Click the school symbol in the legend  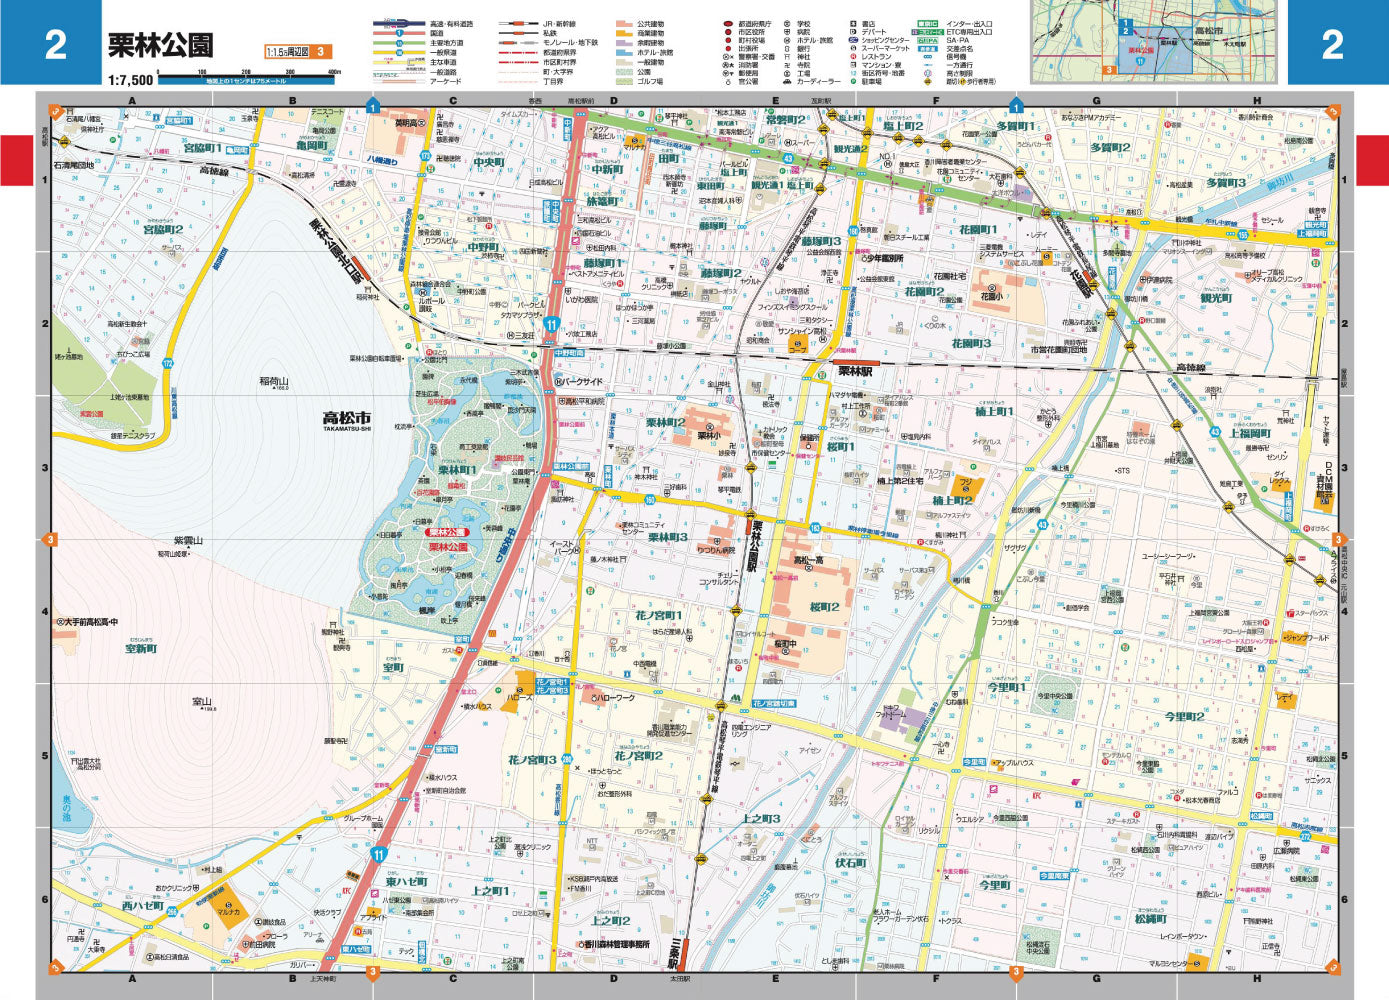[x=786, y=24]
